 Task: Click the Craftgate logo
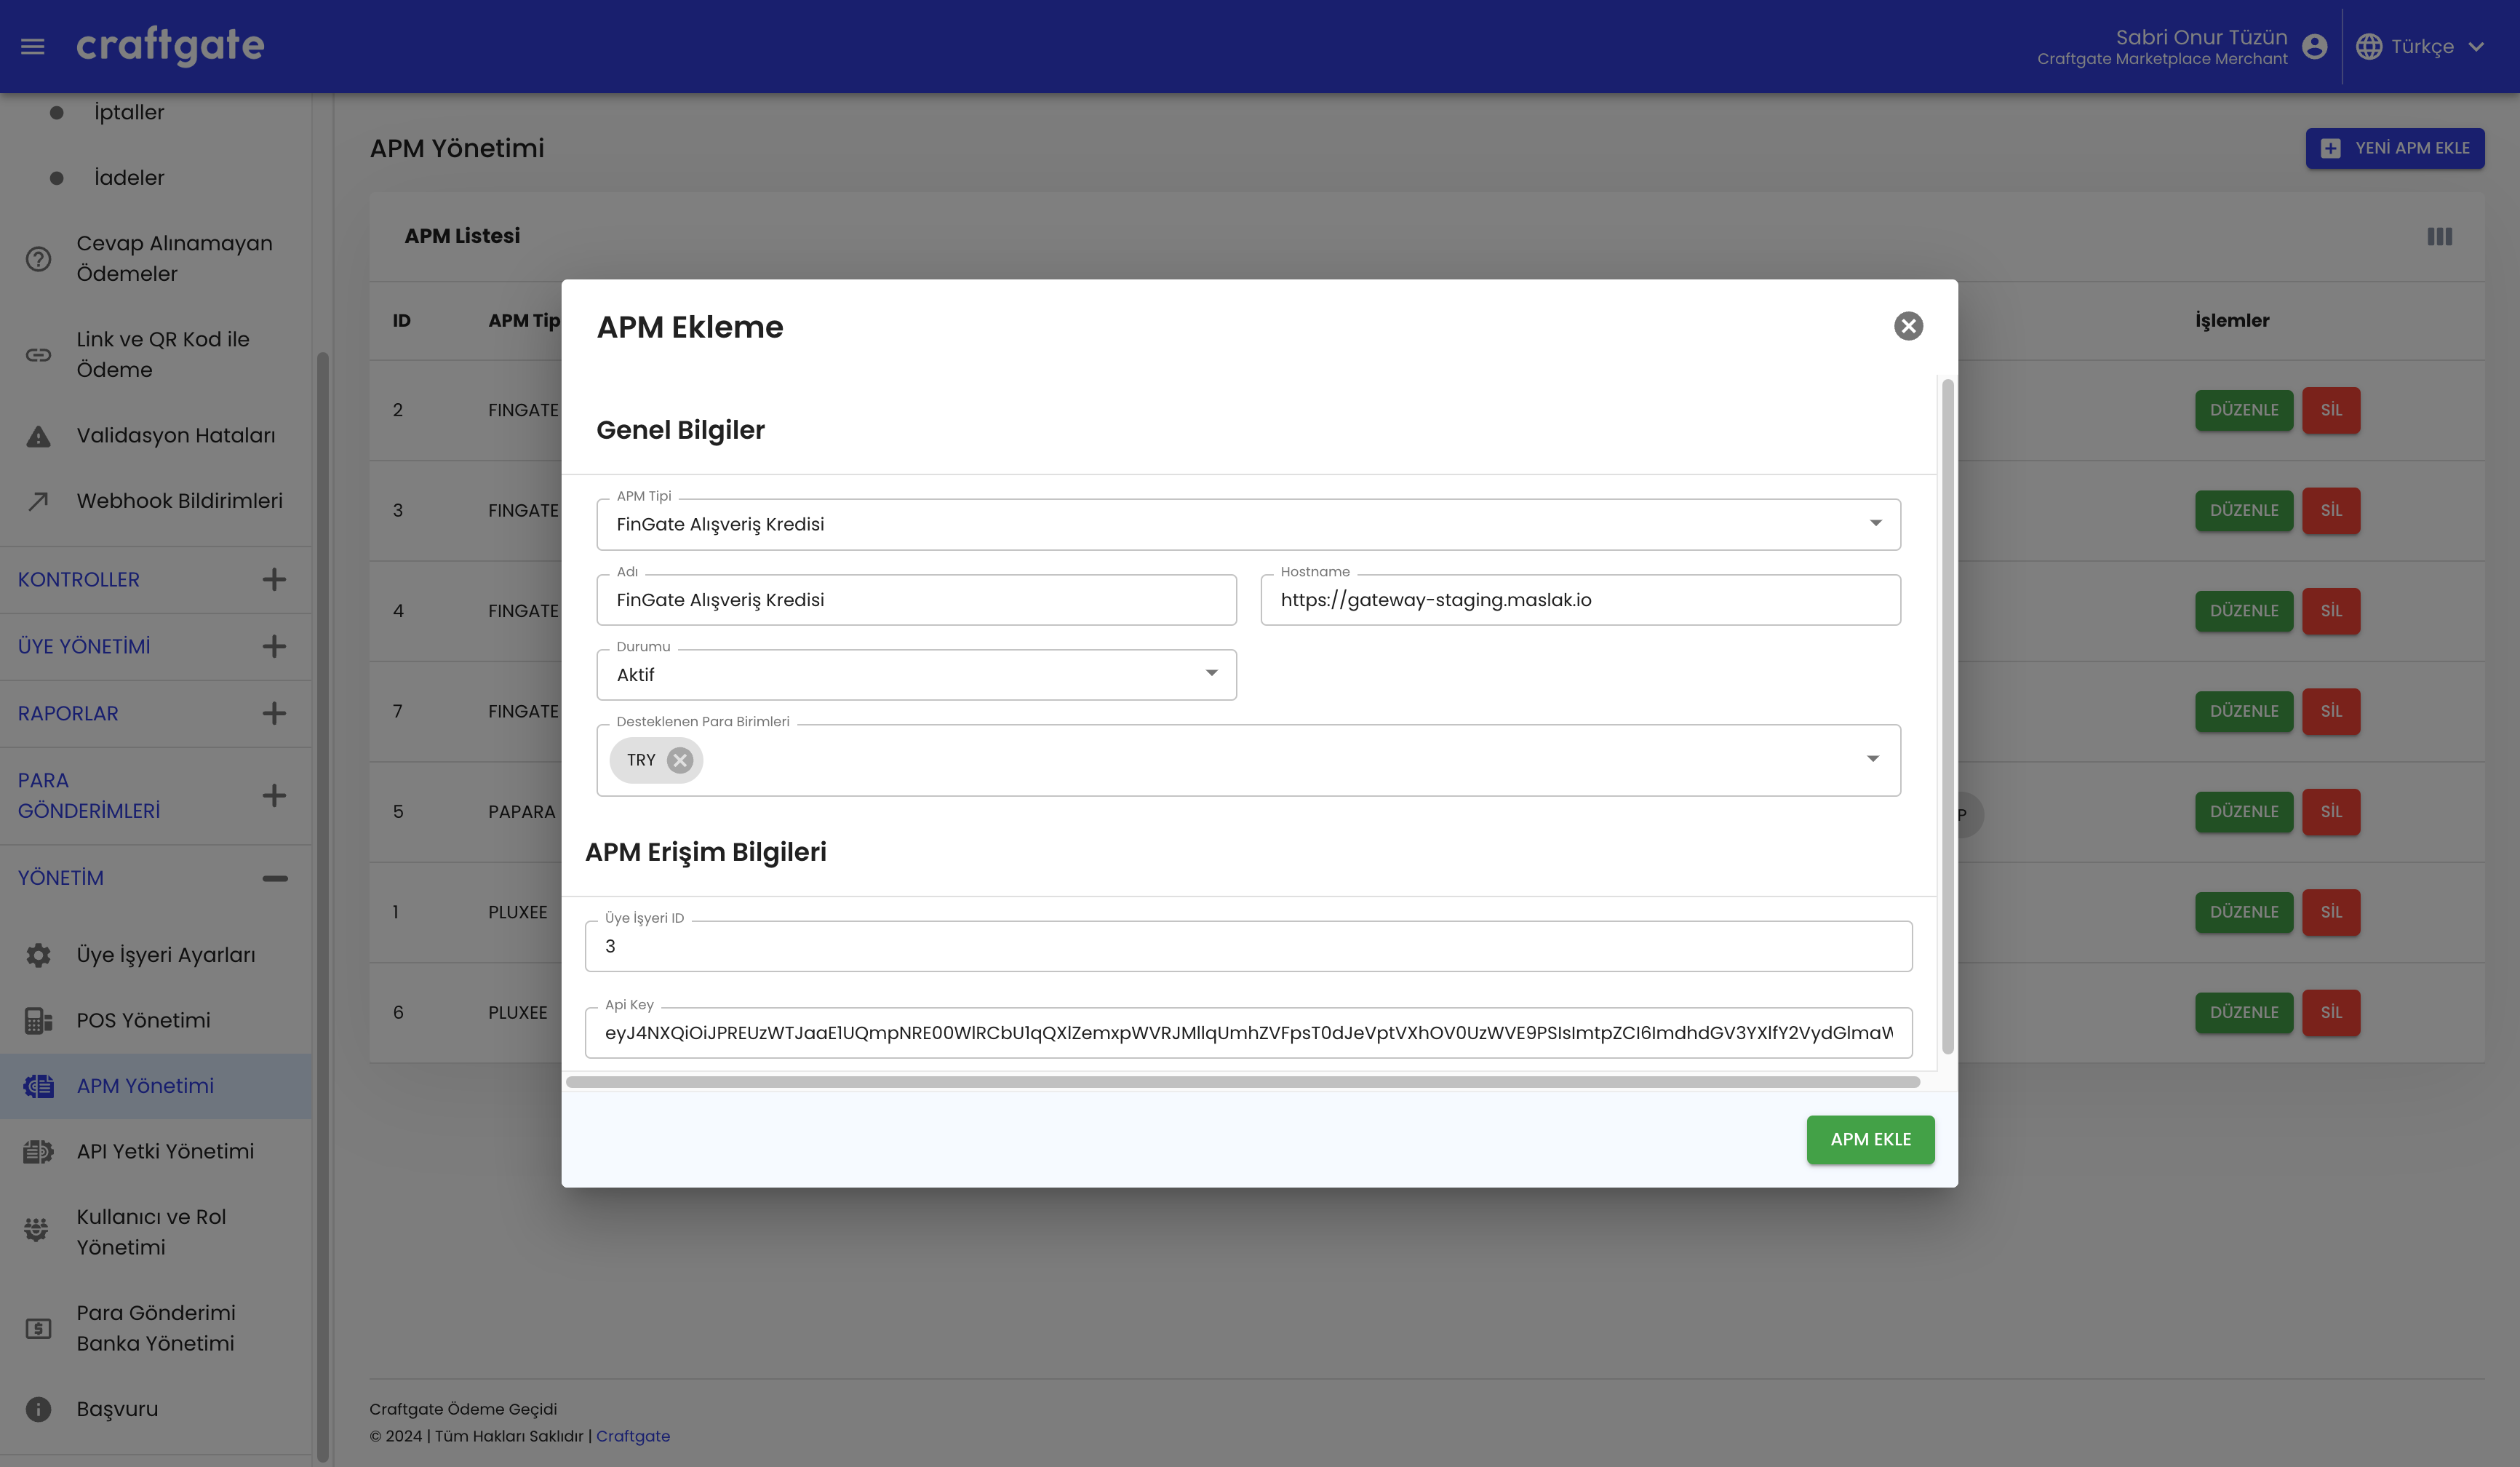(x=170, y=46)
